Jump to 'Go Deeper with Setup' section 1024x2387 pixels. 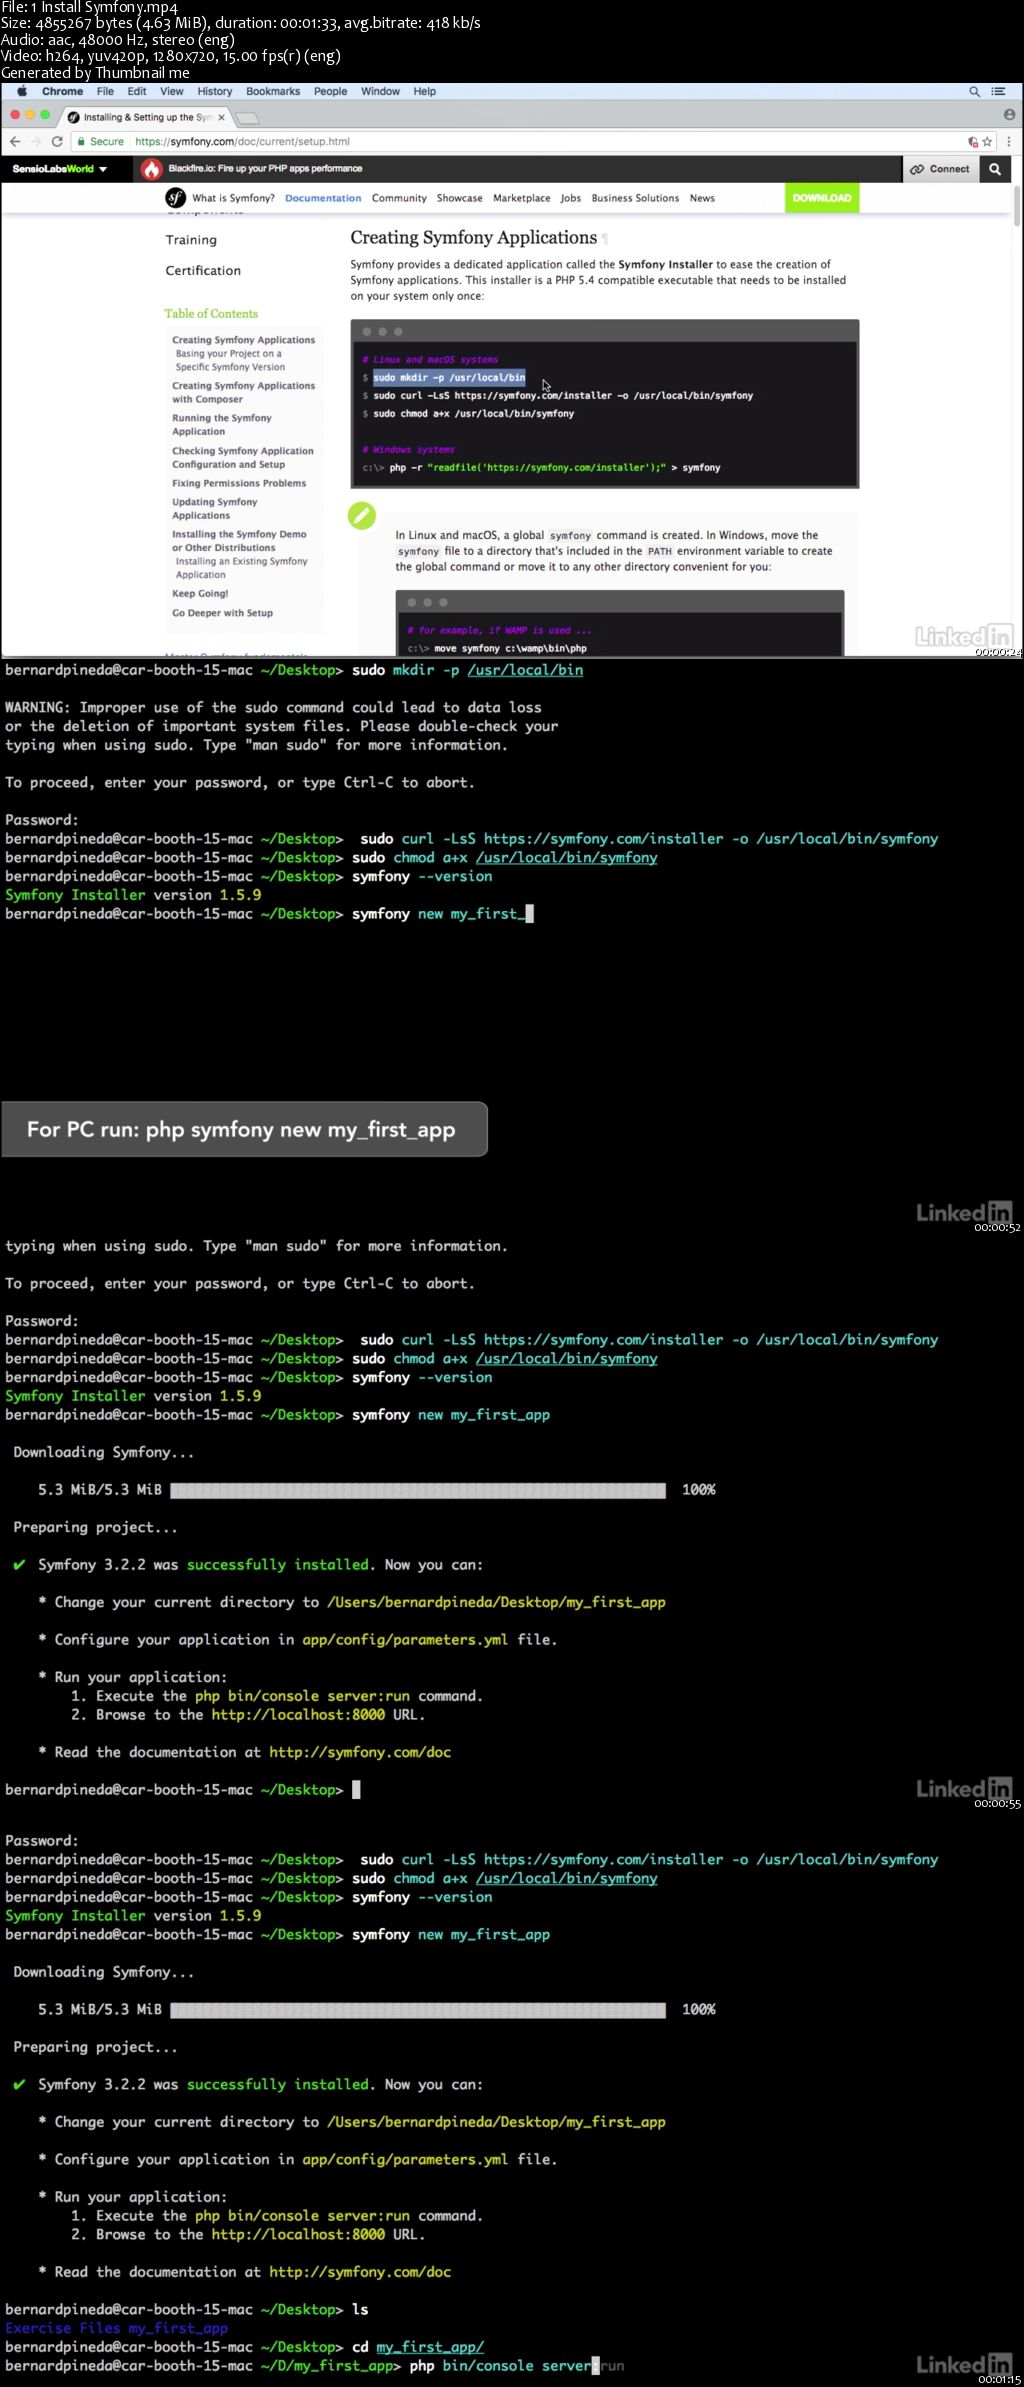[x=222, y=613]
